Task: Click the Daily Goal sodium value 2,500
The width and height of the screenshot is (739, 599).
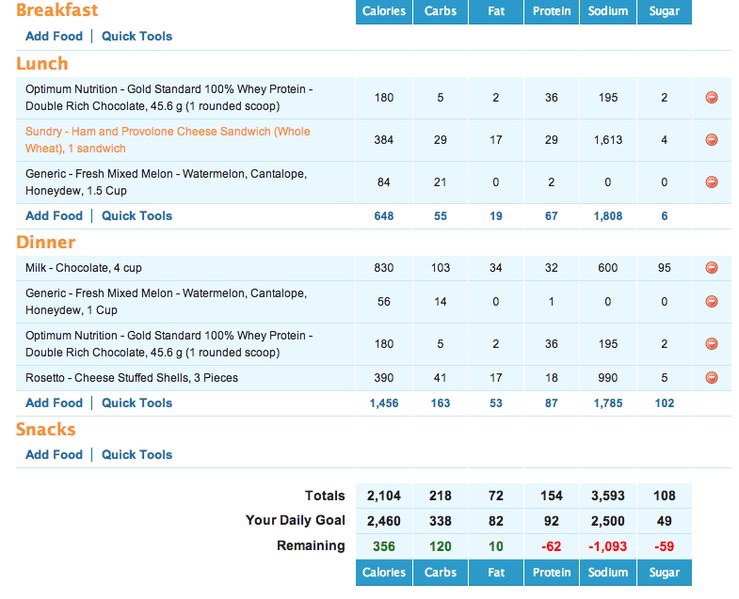Action: pos(608,521)
